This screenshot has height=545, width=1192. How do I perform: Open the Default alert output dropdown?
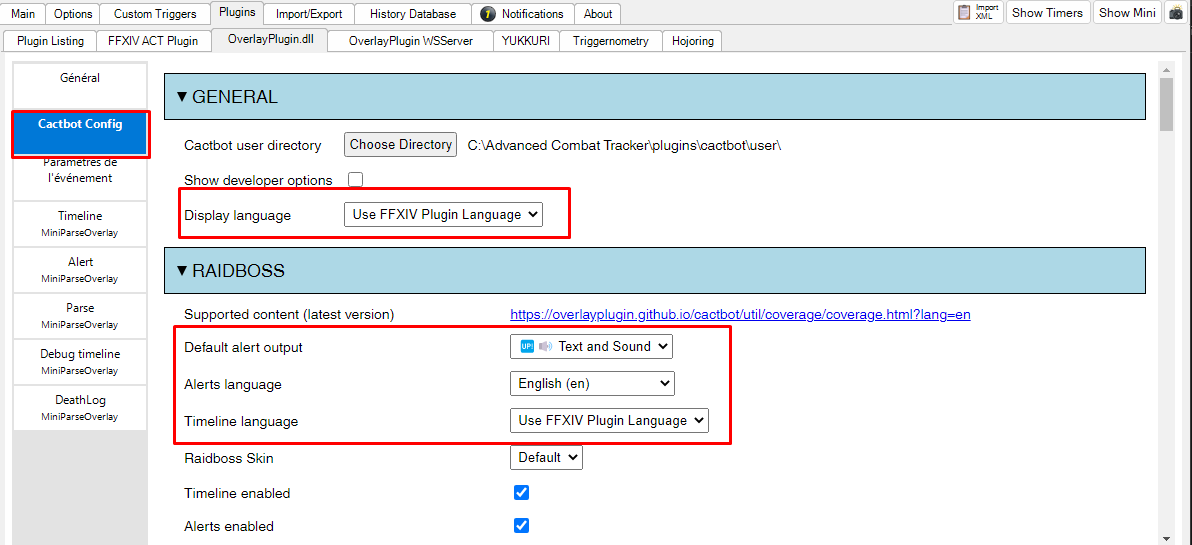pos(591,347)
